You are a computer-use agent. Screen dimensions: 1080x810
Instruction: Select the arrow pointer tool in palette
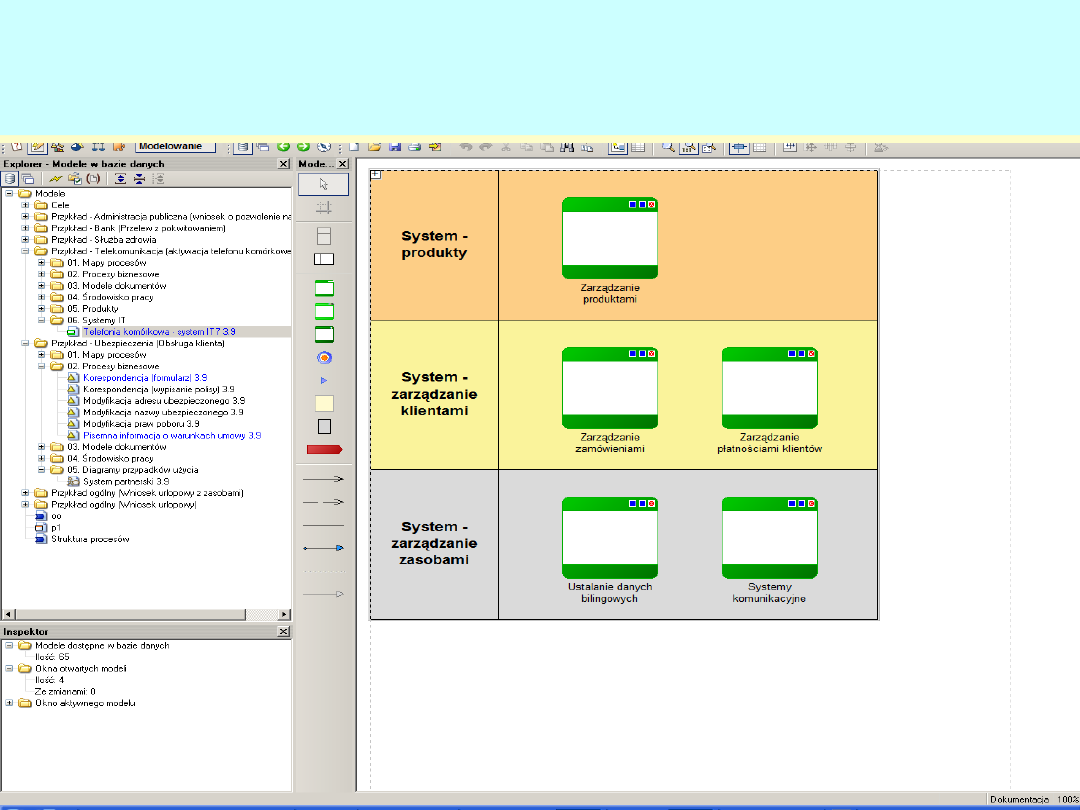(x=323, y=184)
